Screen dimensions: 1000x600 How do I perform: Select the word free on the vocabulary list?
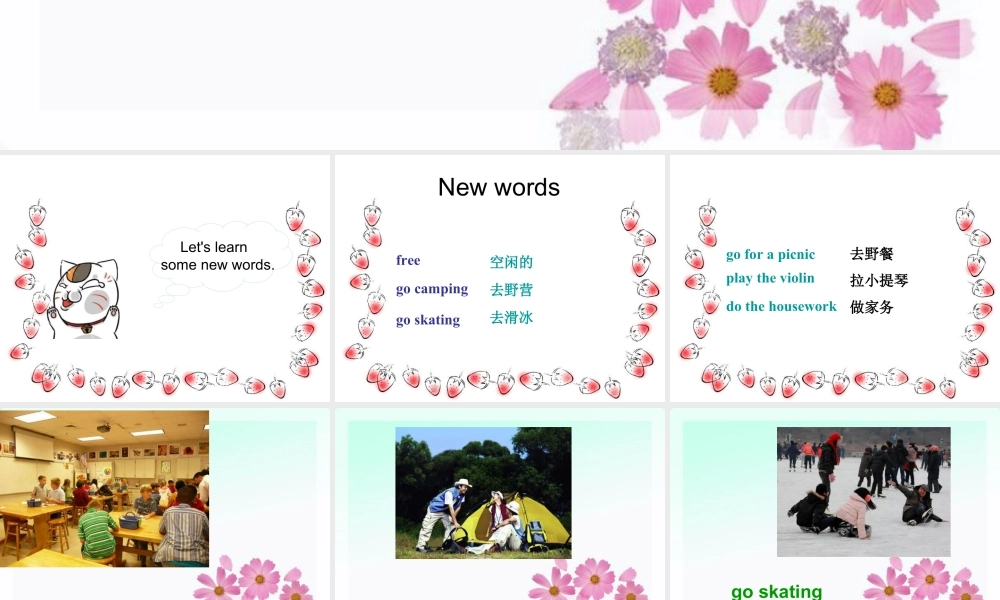[x=408, y=261]
